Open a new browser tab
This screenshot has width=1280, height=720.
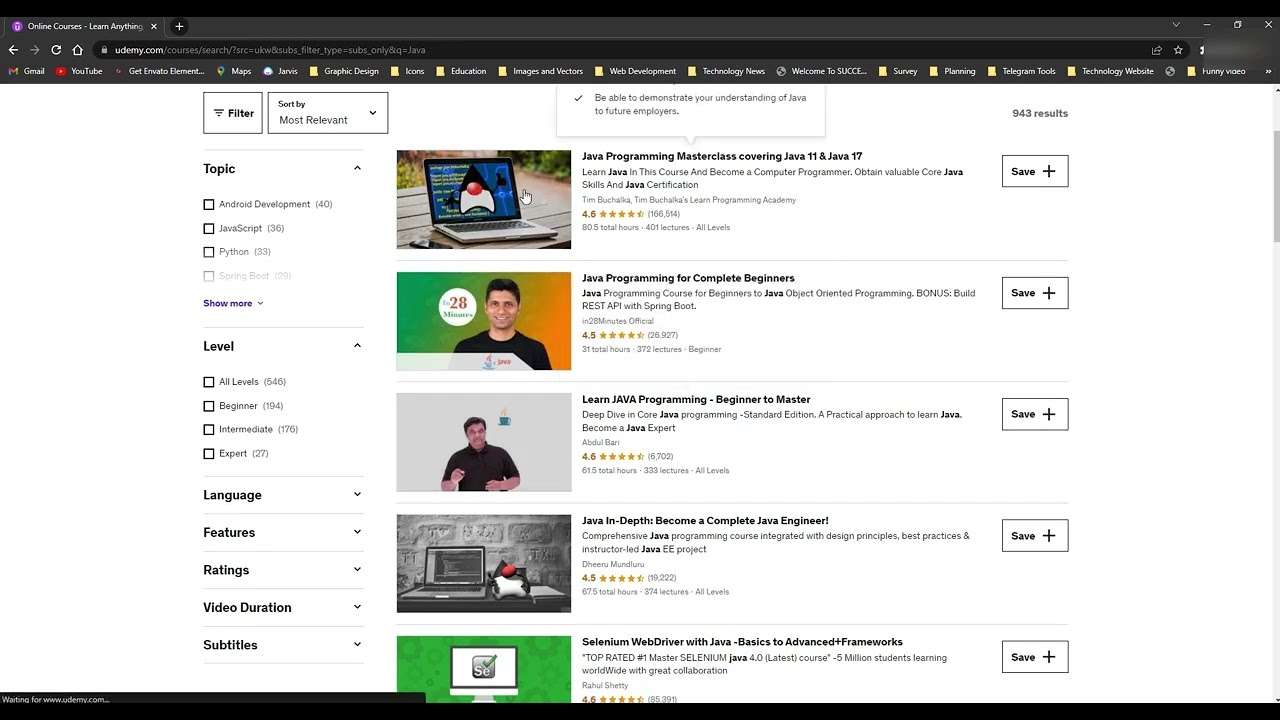(x=179, y=26)
